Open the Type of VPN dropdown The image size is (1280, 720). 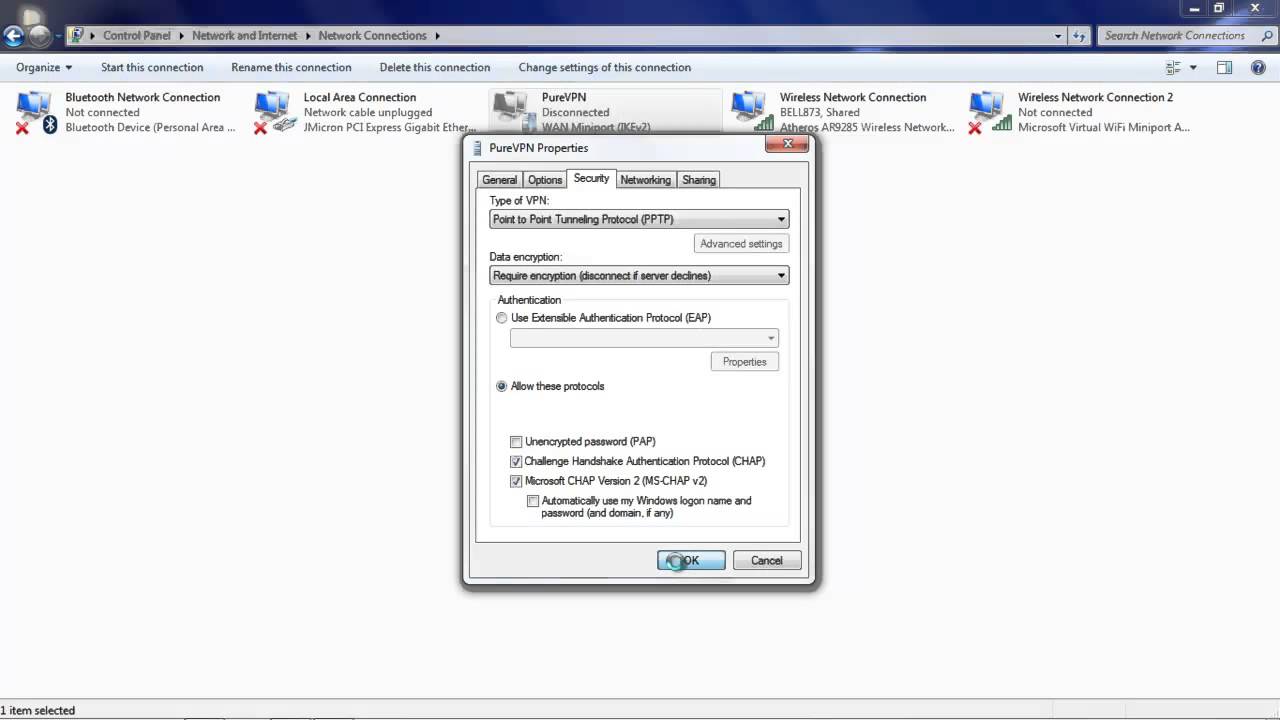(x=639, y=219)
